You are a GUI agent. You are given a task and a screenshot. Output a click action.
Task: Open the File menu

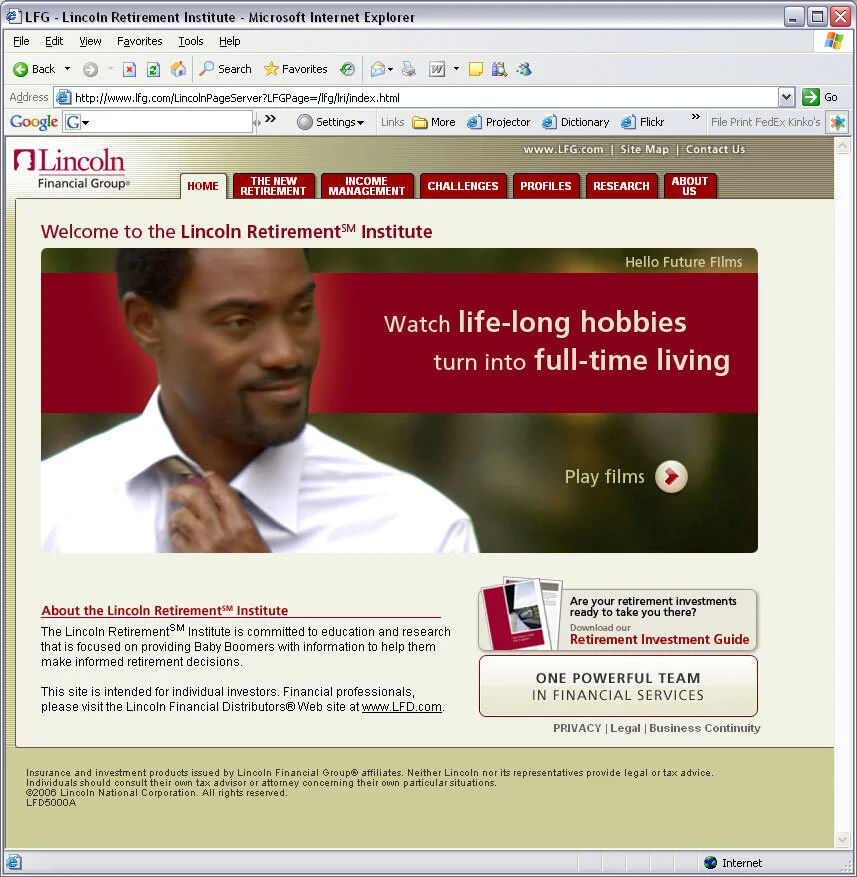tap(21, 41)
